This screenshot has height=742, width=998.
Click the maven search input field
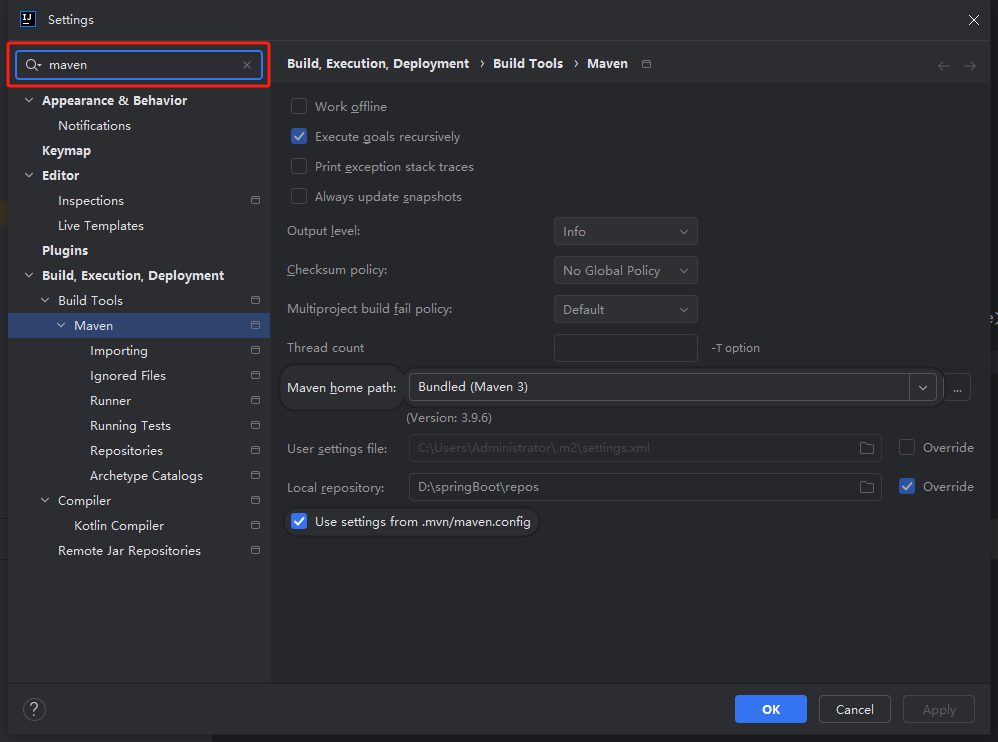tap(139, 65)
